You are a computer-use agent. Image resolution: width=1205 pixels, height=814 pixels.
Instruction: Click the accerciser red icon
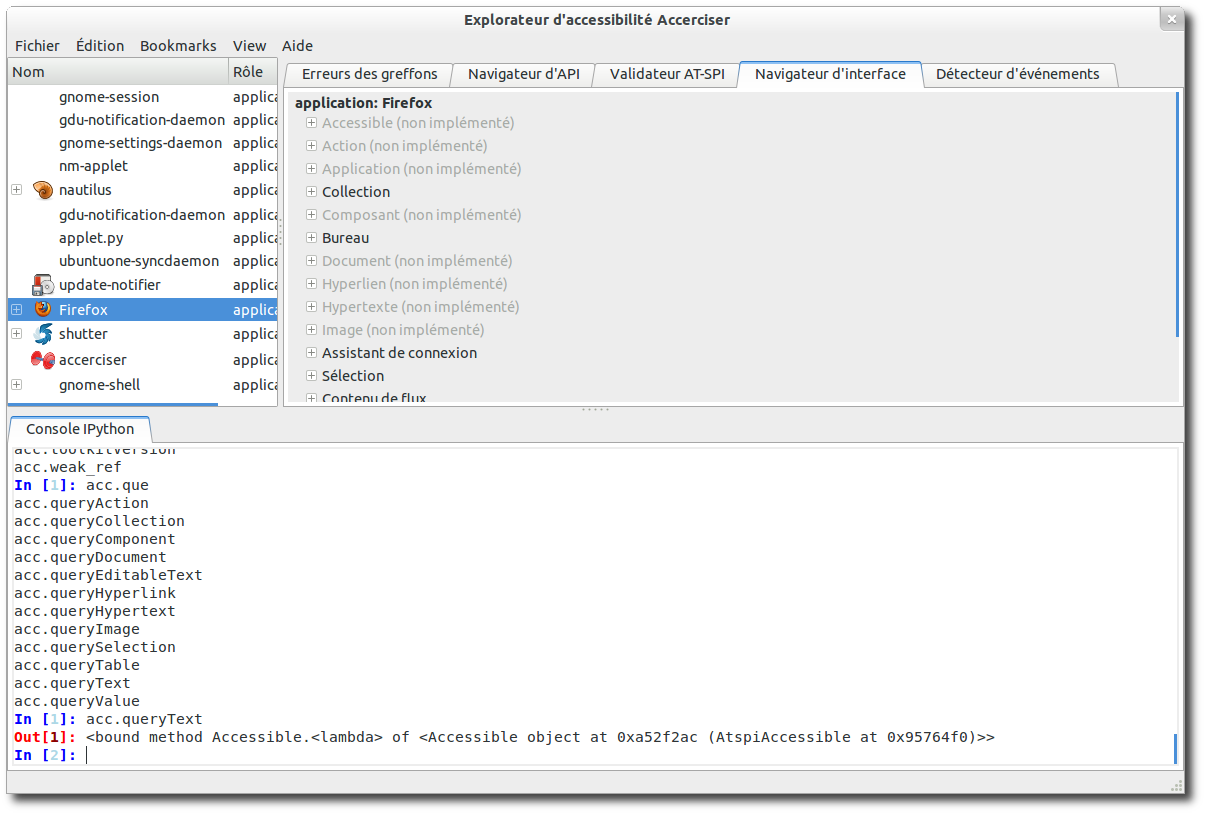tap(42, 360)
